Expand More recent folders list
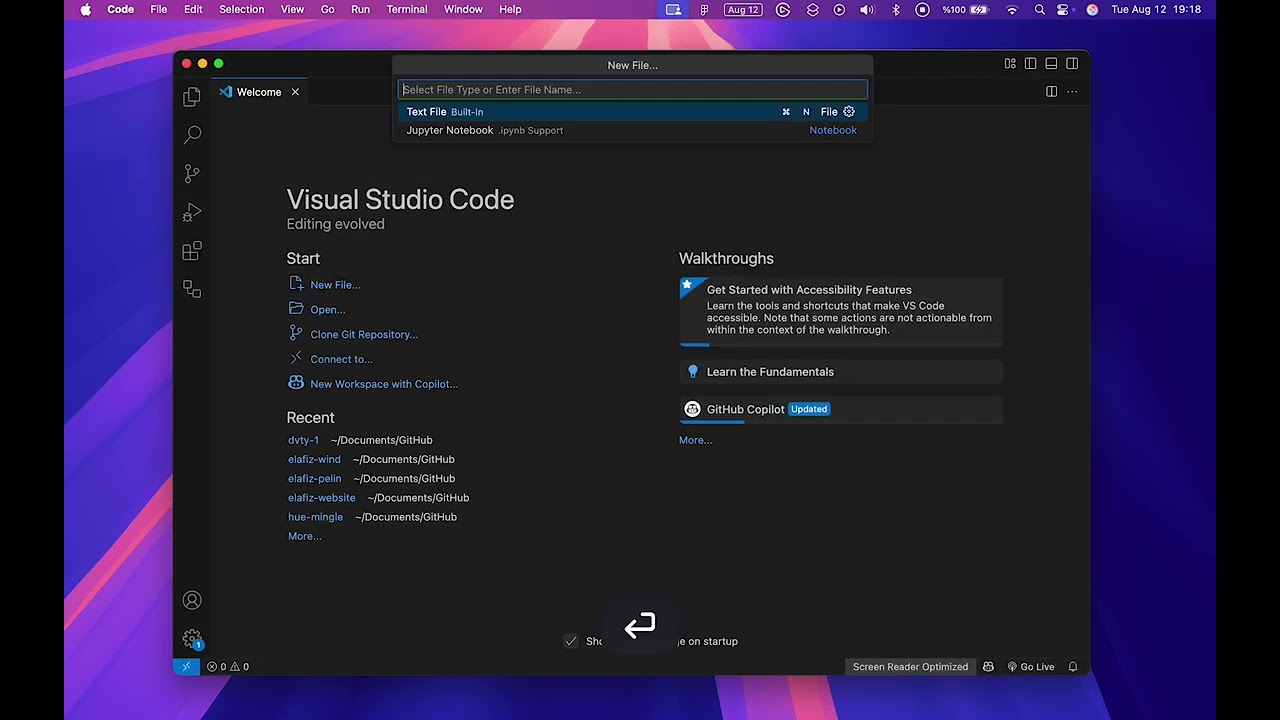The height and width of the screenshot is (720, 1280). pyautogui.click(x=305, y=536)
